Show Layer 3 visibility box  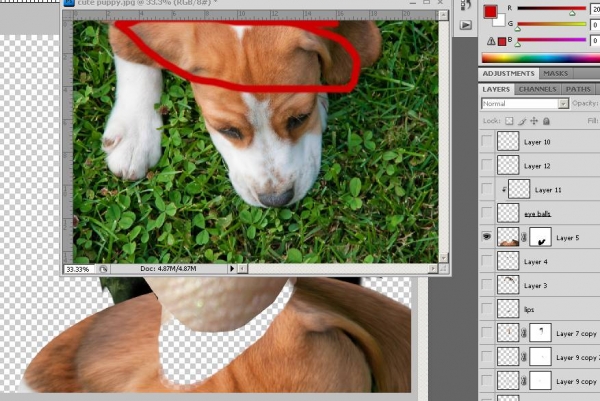pos(487,285)
